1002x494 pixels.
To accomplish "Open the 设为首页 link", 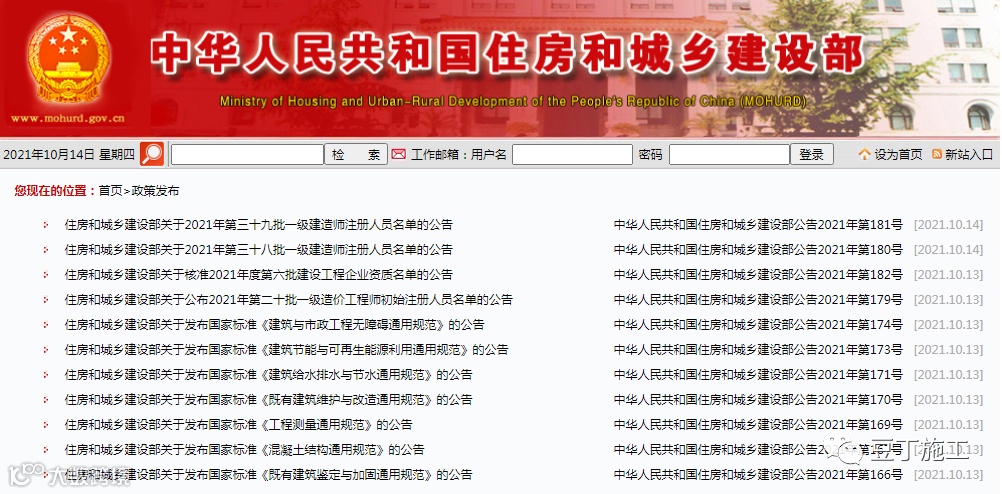I will pyautogui.click(x=898, y=155).
